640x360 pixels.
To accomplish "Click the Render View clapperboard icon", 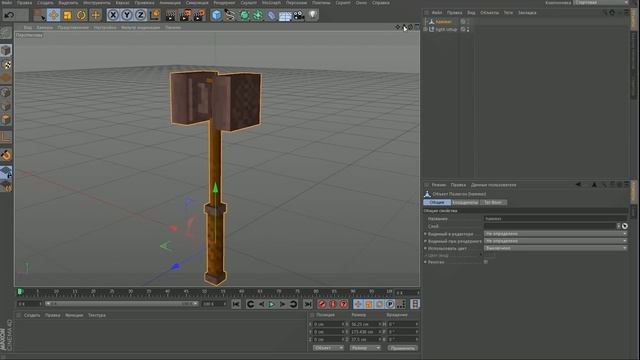I will (x=171, y=15).
